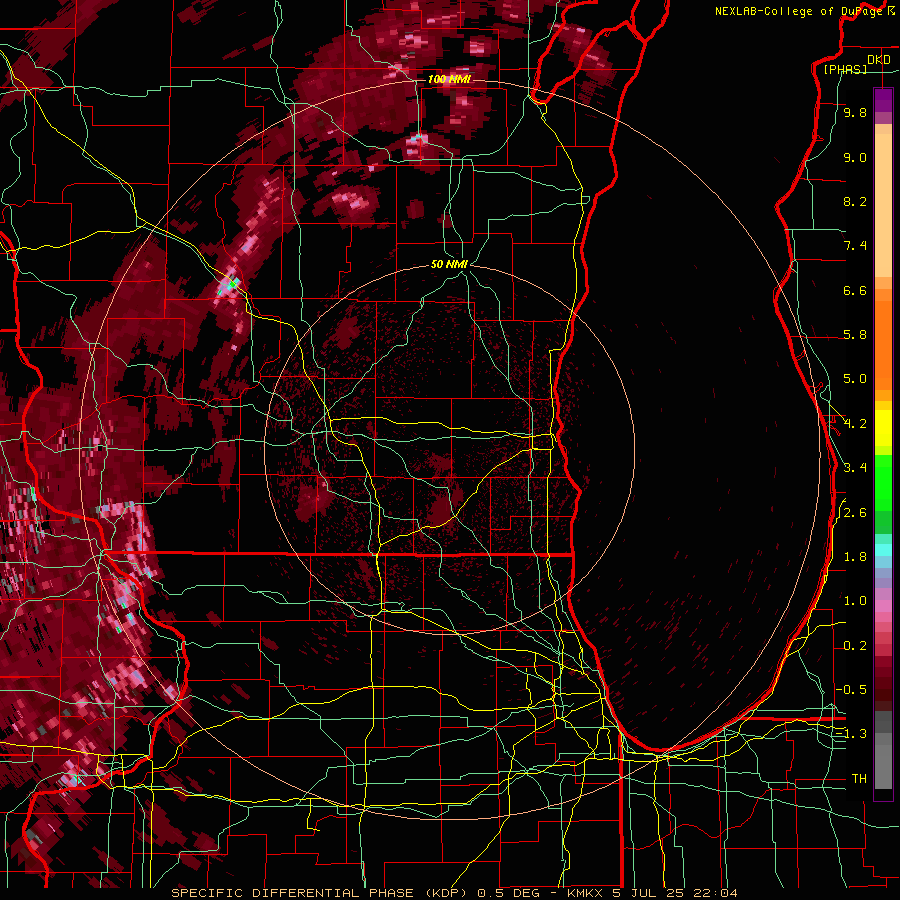Click the 6.6 scale label

(x=855, y=291)
